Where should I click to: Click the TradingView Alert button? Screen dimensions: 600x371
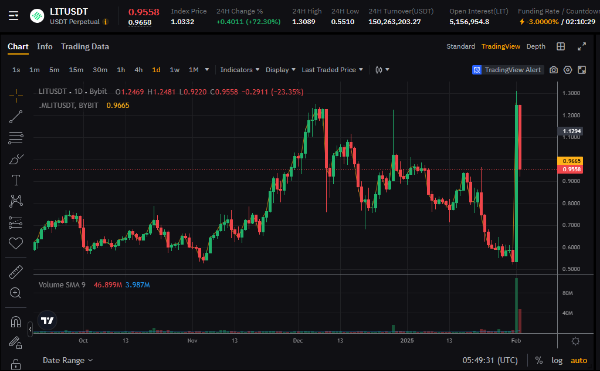click(508, 70)
